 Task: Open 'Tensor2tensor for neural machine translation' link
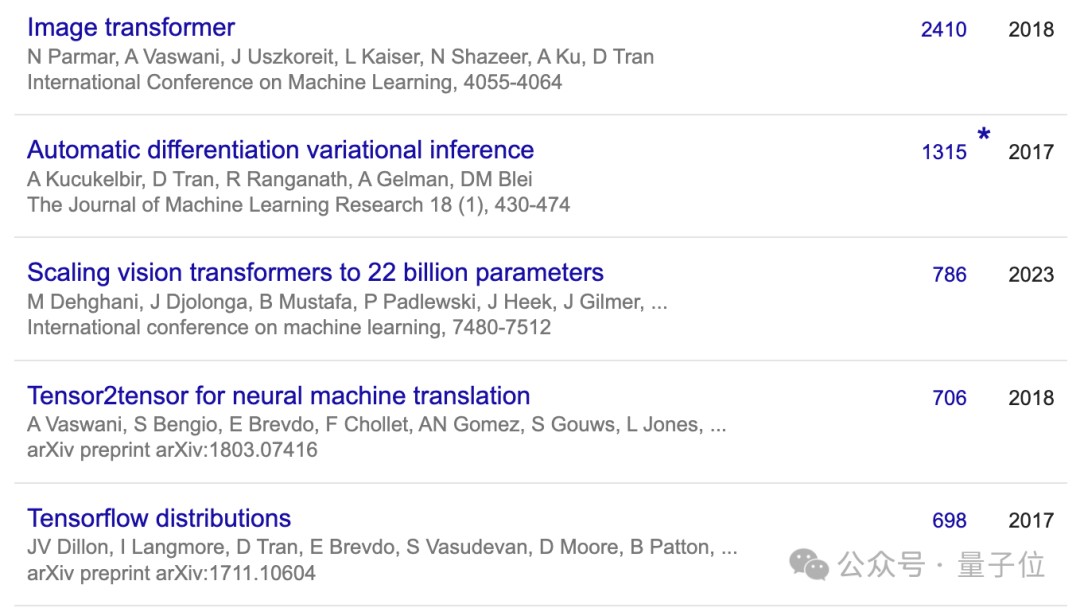278,396
